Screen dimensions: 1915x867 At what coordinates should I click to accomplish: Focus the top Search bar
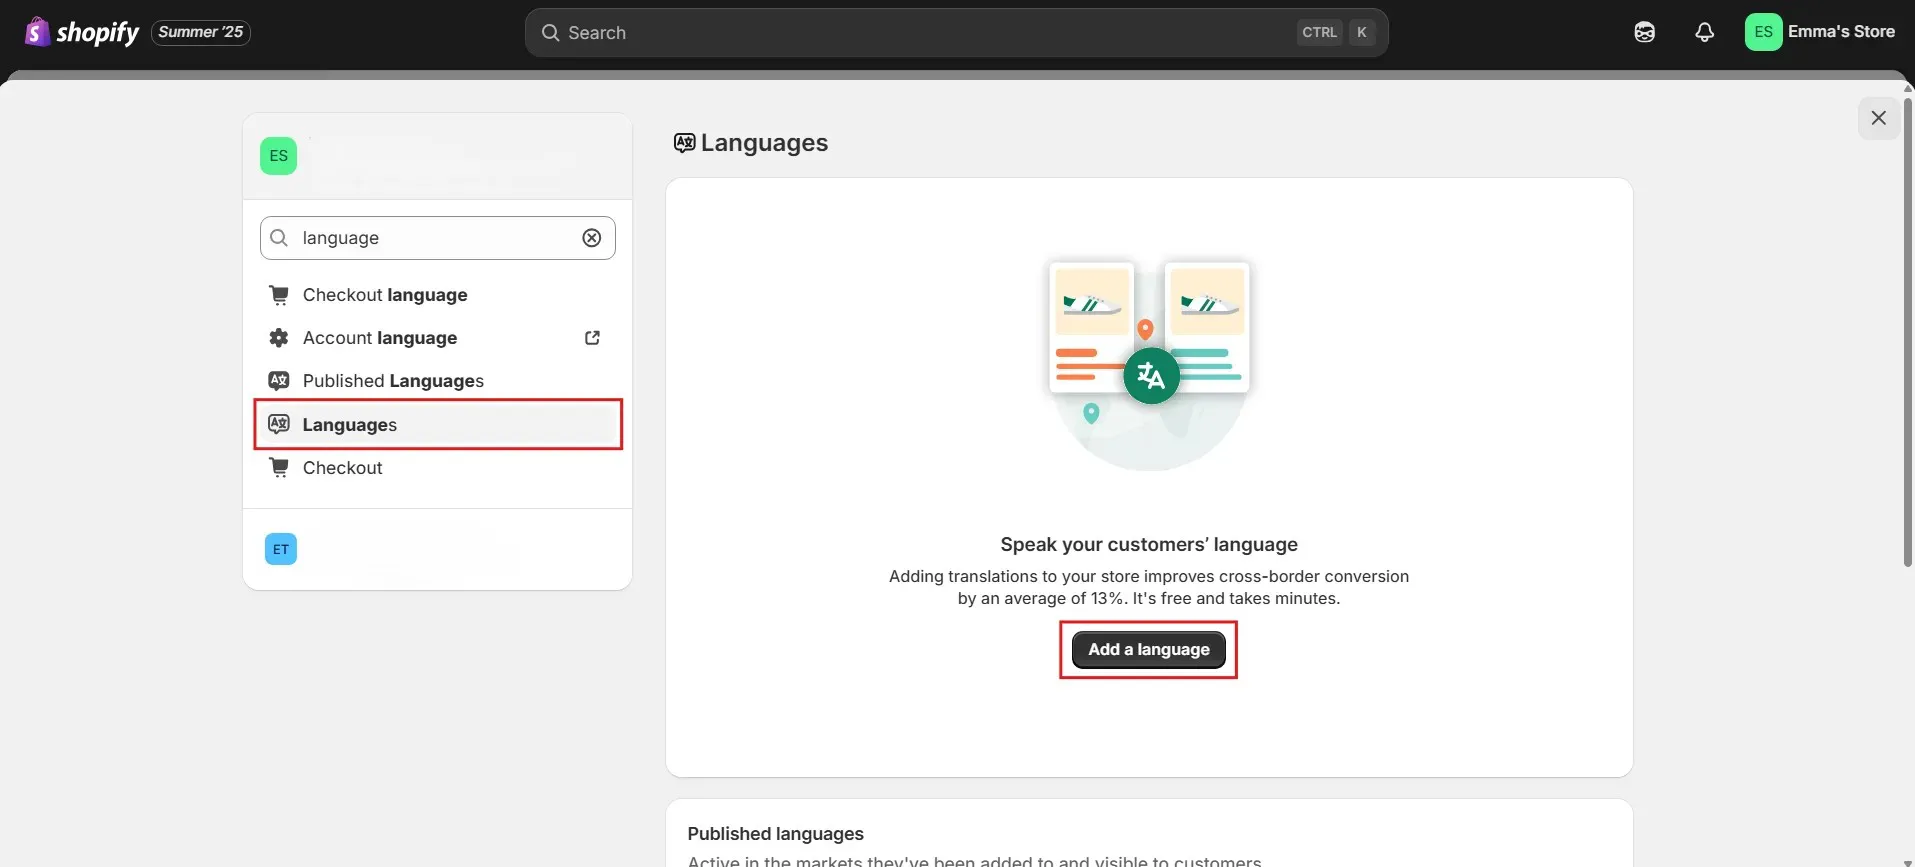[x=956, y=33]
